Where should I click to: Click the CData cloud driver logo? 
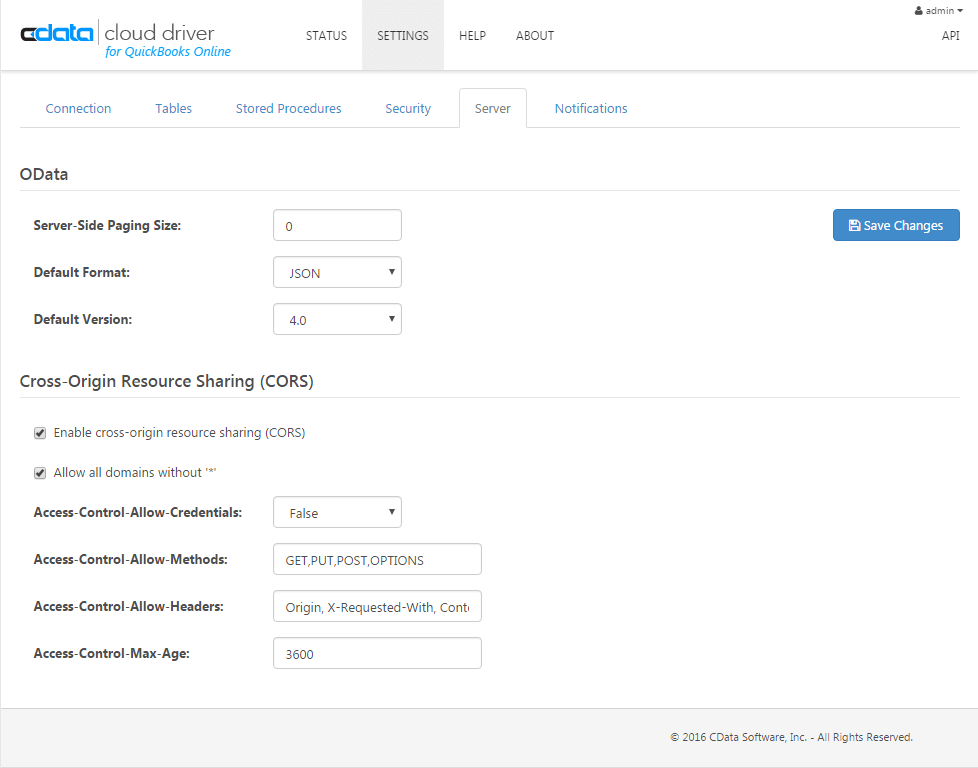tap(125, 40)
